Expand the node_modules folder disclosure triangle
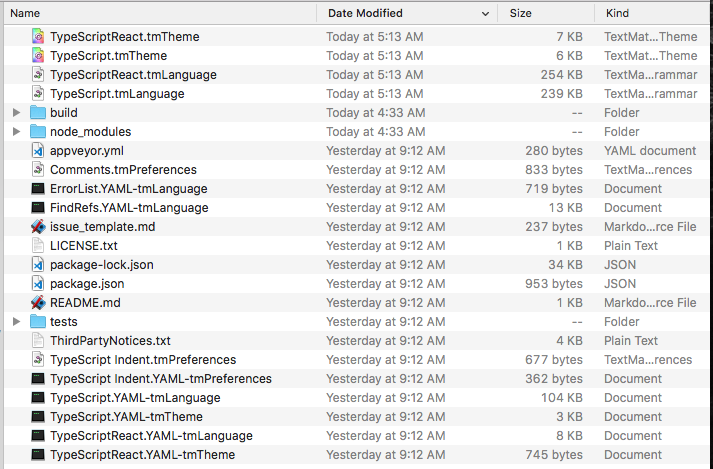Viewport: 713px width, 469px height. tap(16, 131)
